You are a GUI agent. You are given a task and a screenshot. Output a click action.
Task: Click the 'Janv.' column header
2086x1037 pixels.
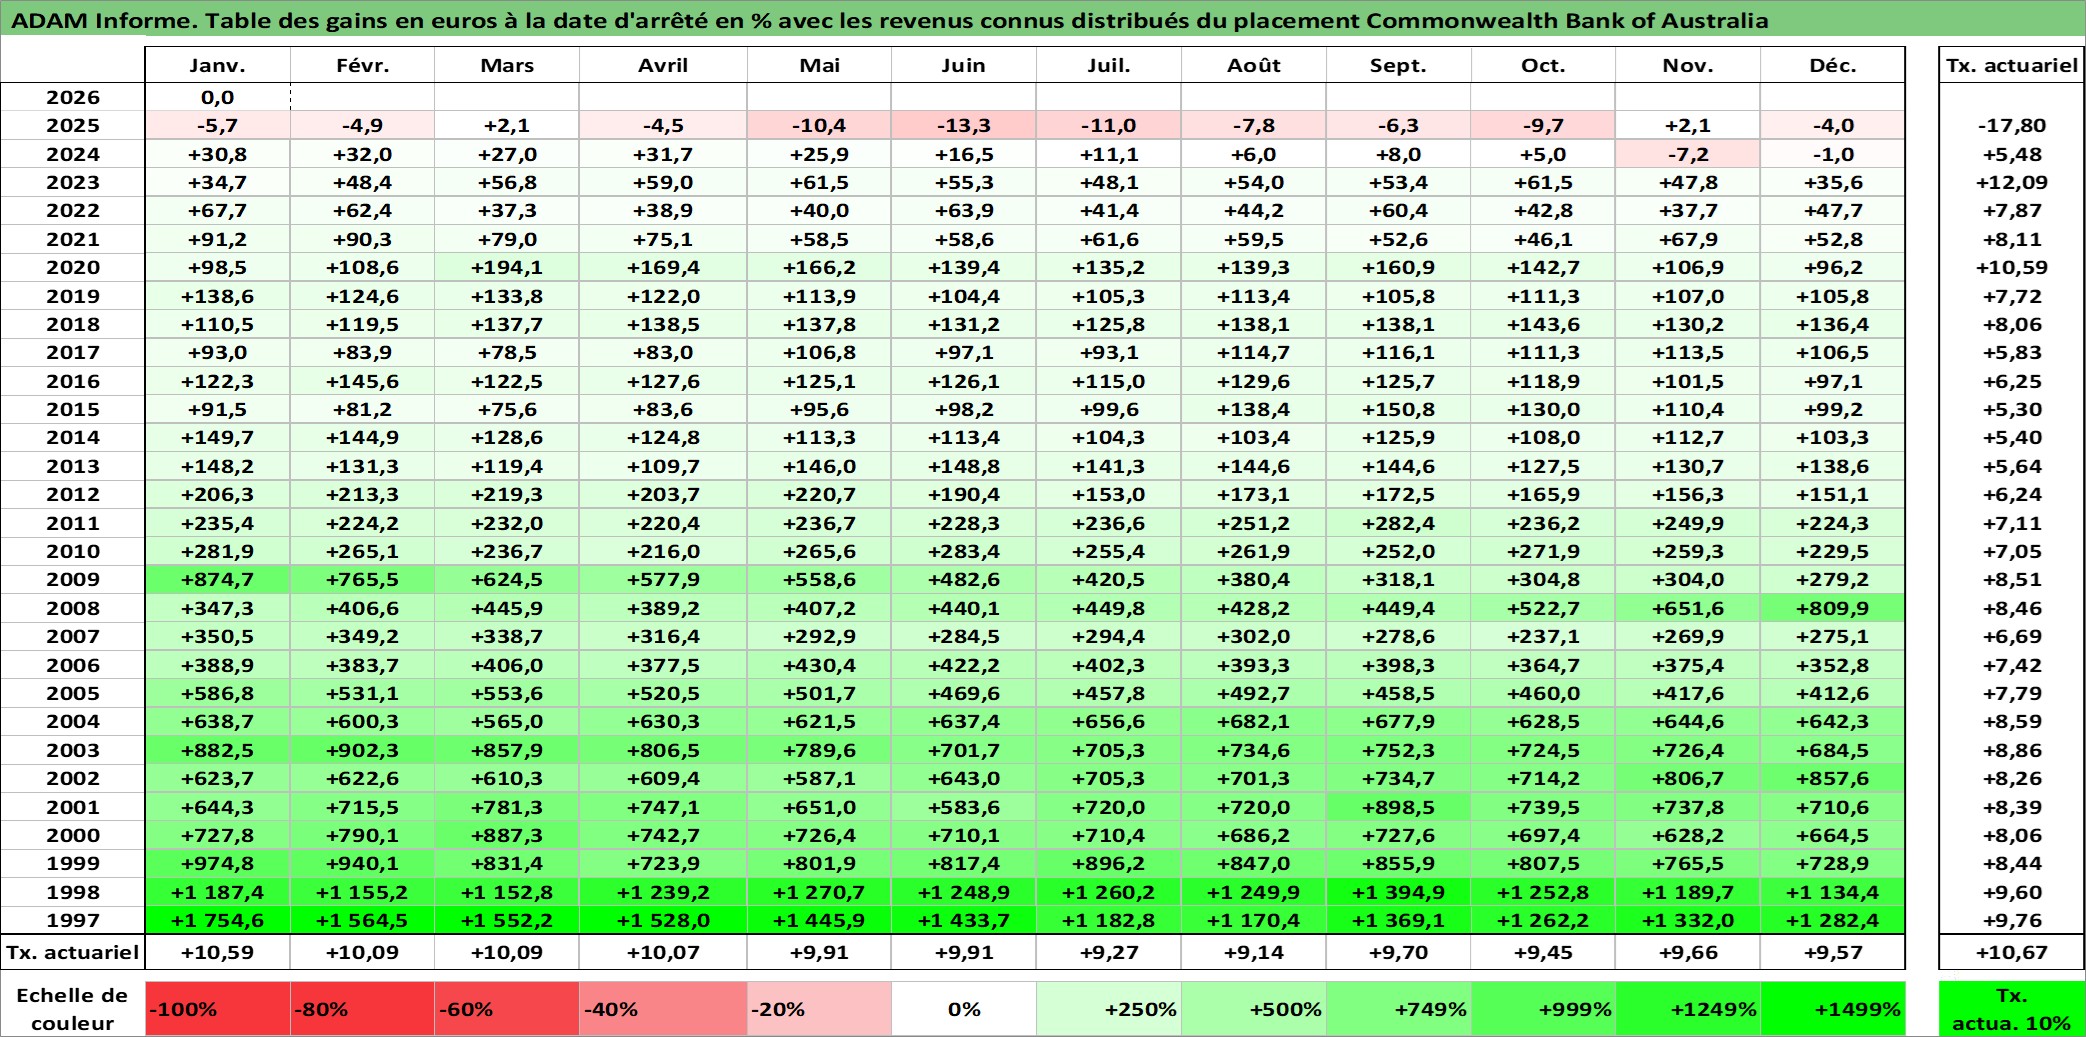[218, 65]
